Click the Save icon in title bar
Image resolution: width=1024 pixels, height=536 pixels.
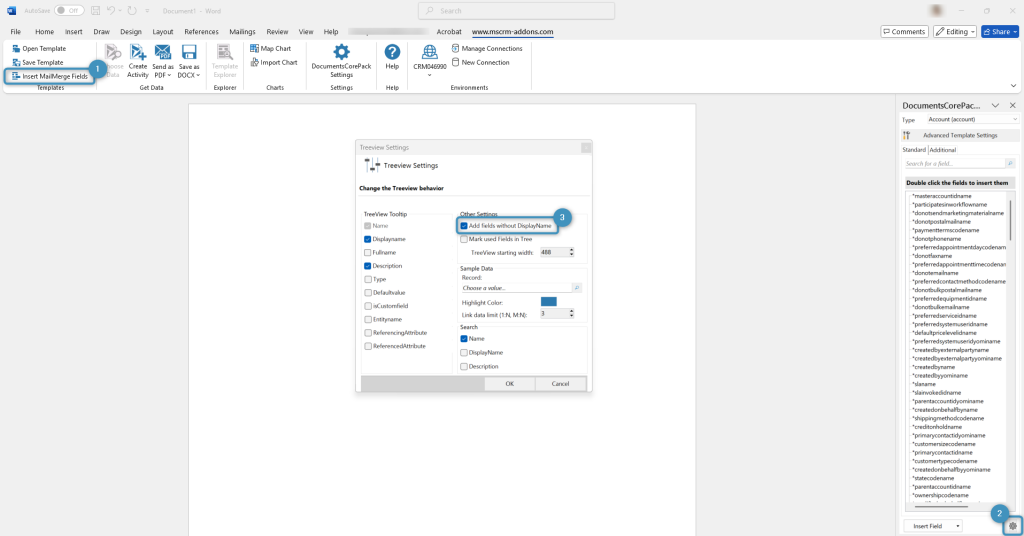95,10
